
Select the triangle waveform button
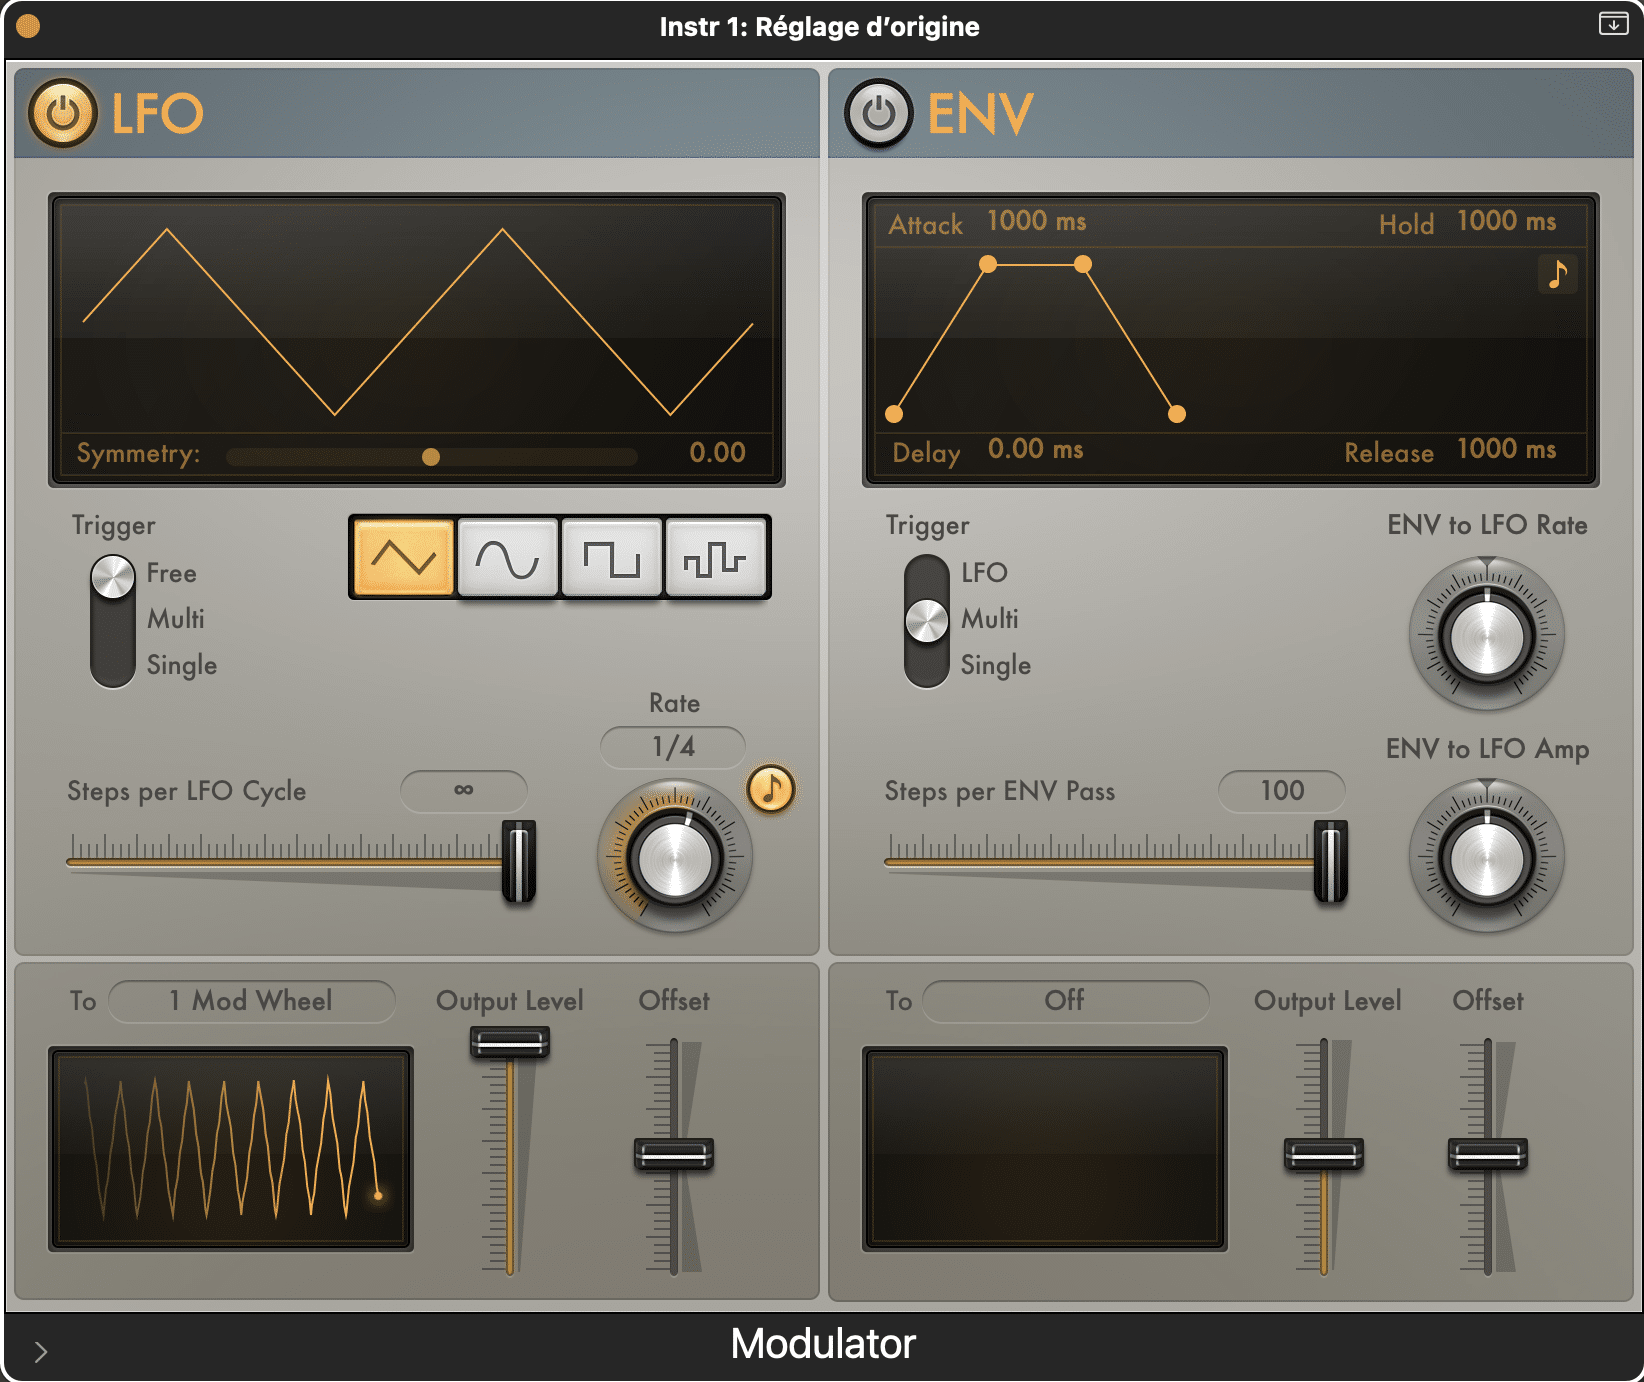click(404, 557)
